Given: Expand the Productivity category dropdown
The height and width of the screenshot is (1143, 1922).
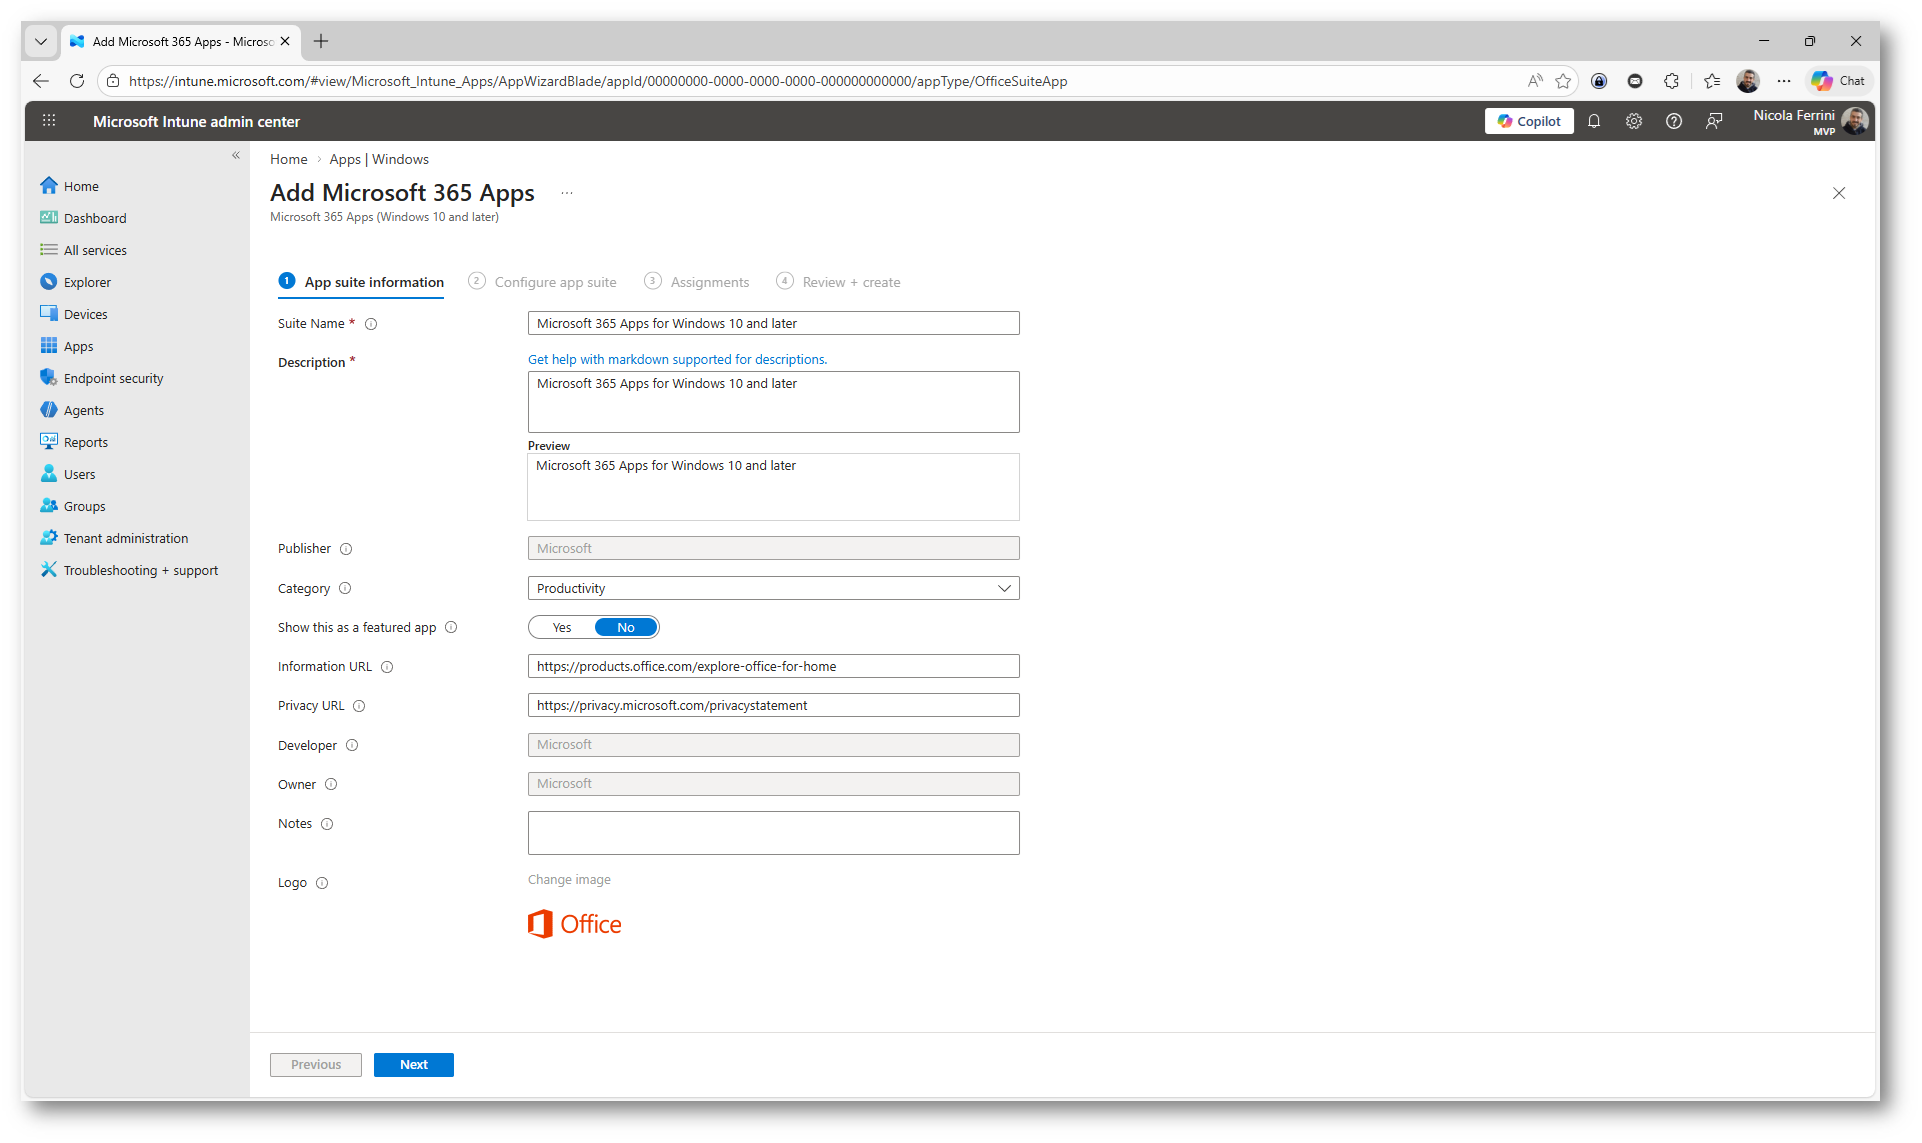Looking at the screenshot, I should [773, 588].
